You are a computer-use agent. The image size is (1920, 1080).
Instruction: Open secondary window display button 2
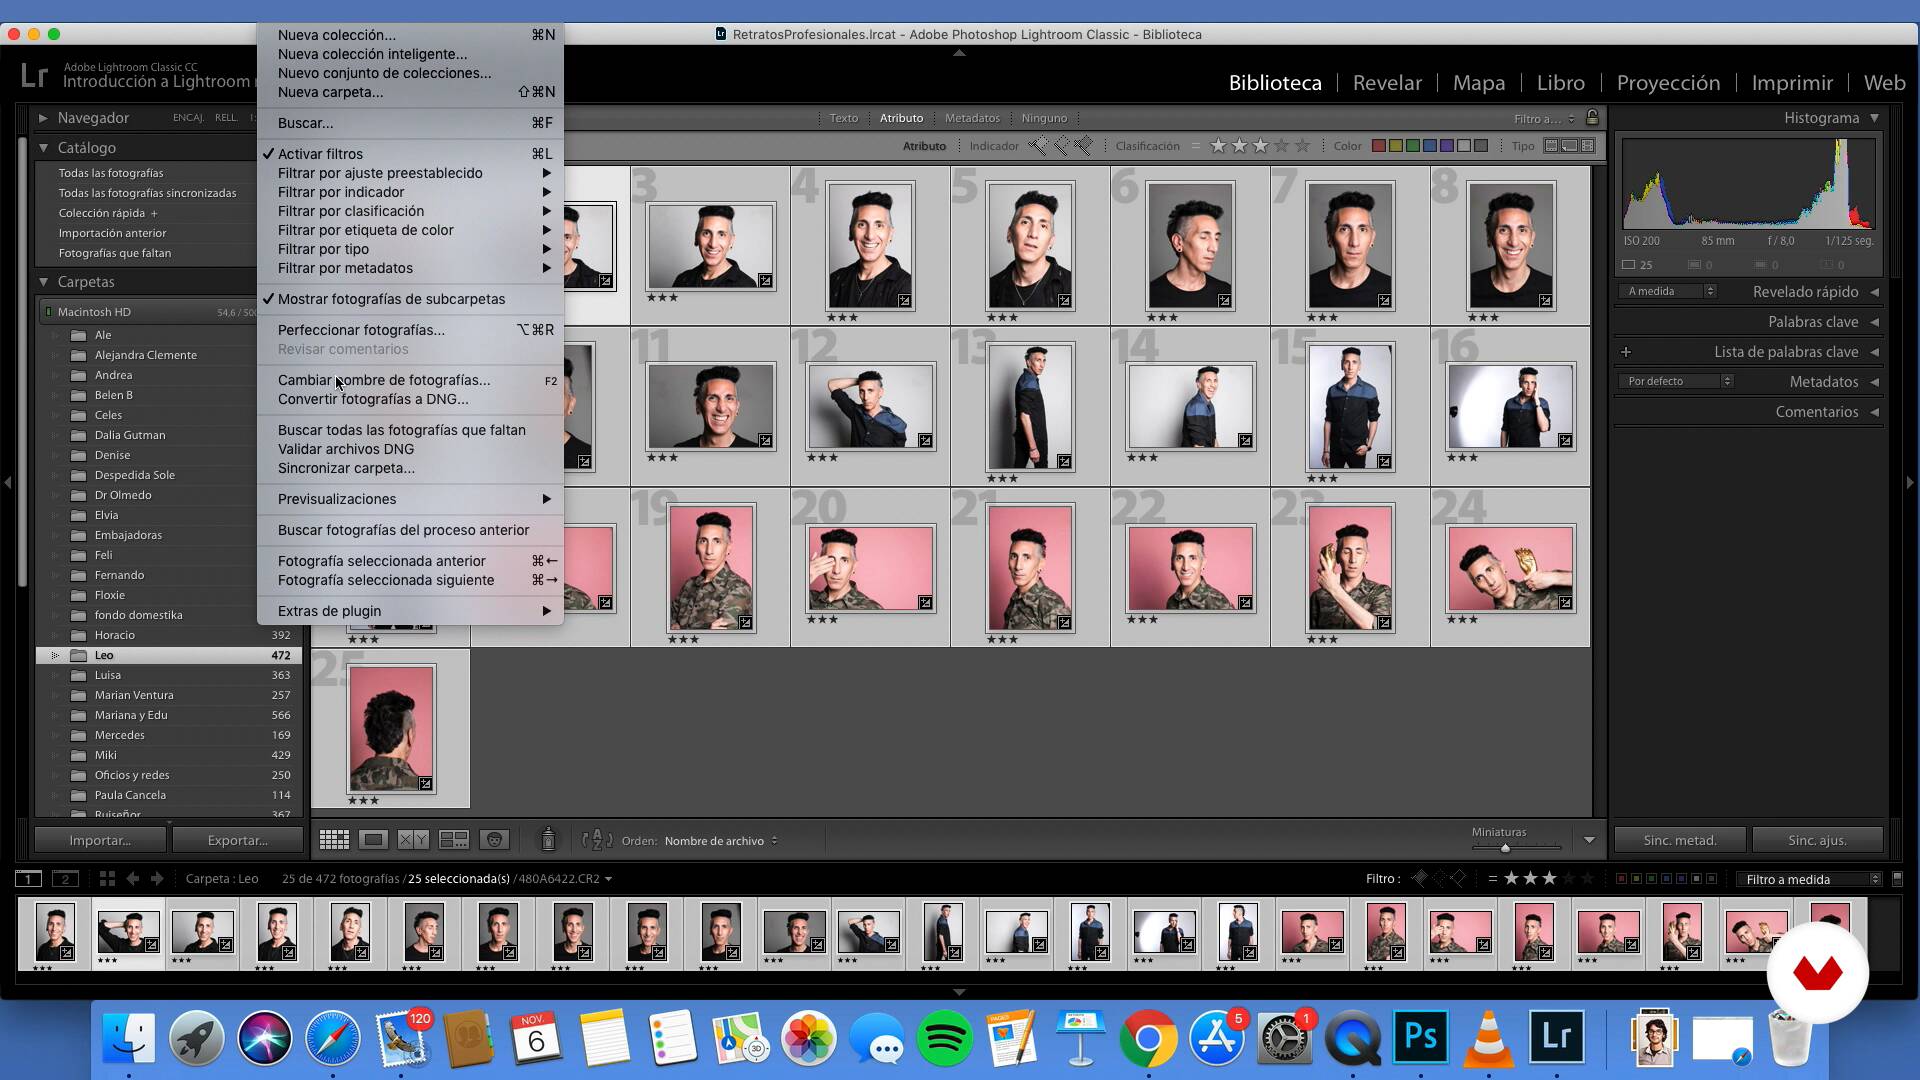coord(65,879)
